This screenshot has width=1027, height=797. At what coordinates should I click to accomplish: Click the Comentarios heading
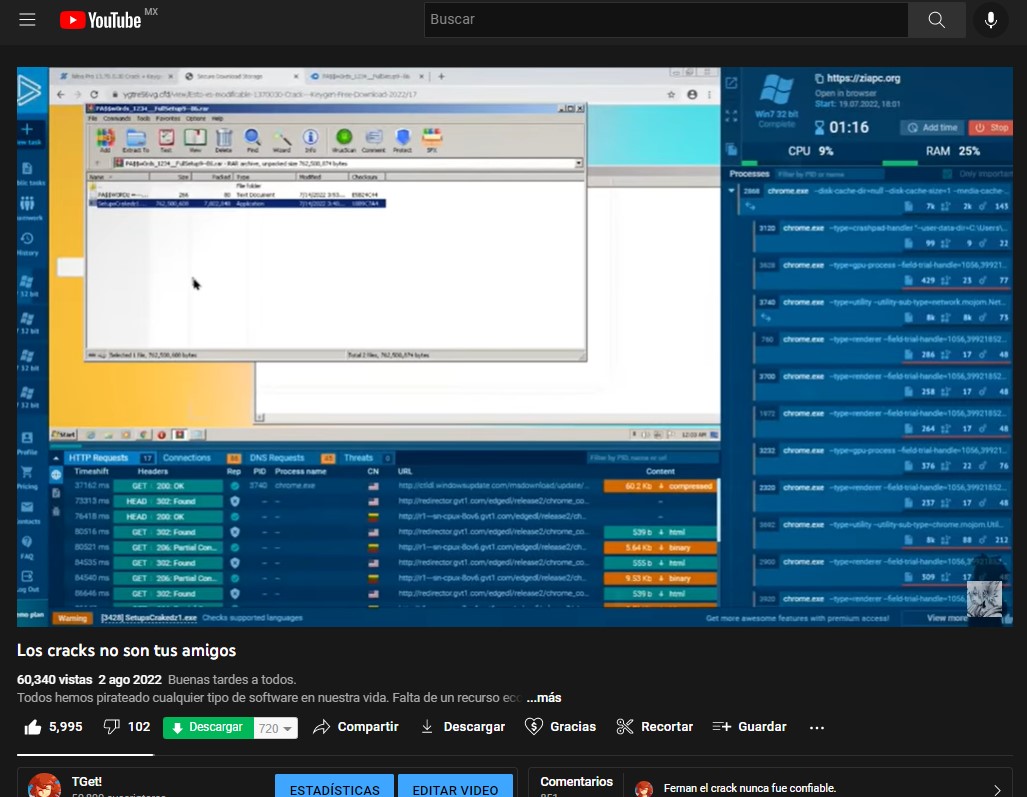pyautogui.click(x=576, y=781)
